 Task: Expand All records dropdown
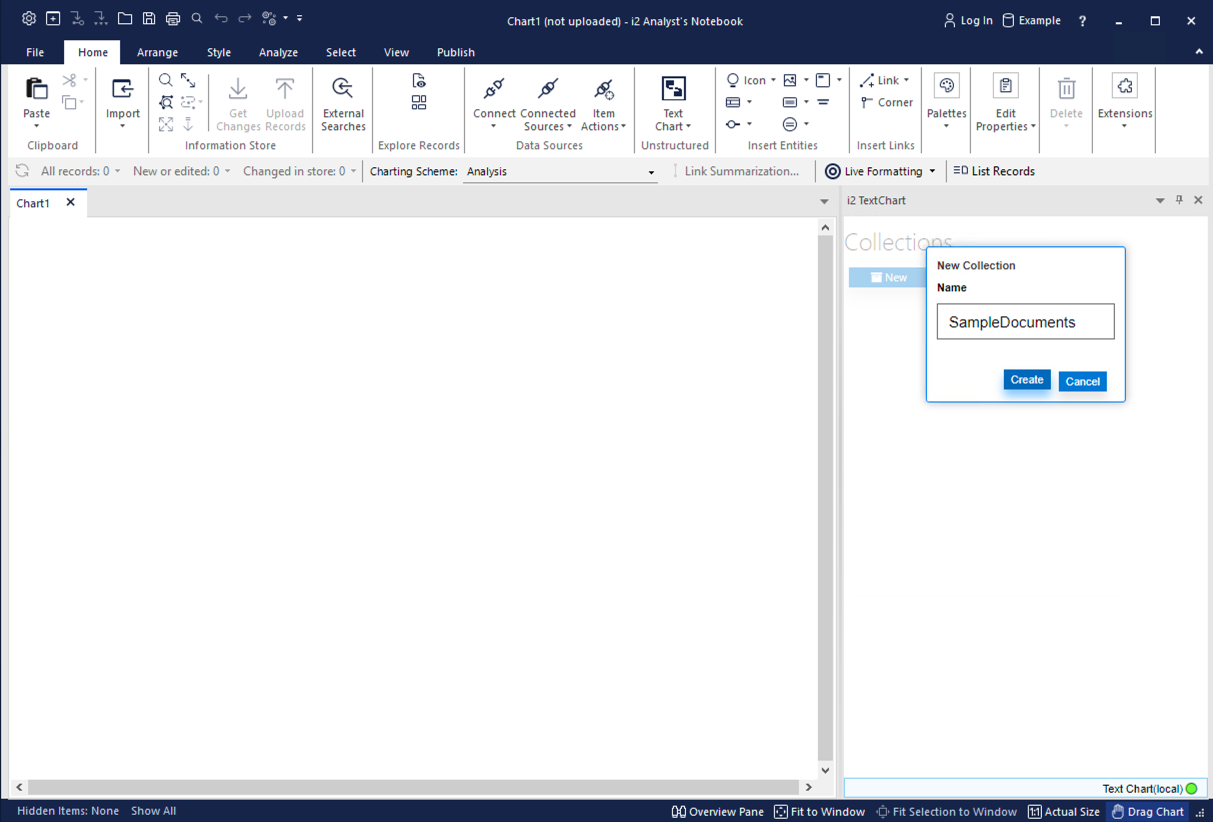117,171
